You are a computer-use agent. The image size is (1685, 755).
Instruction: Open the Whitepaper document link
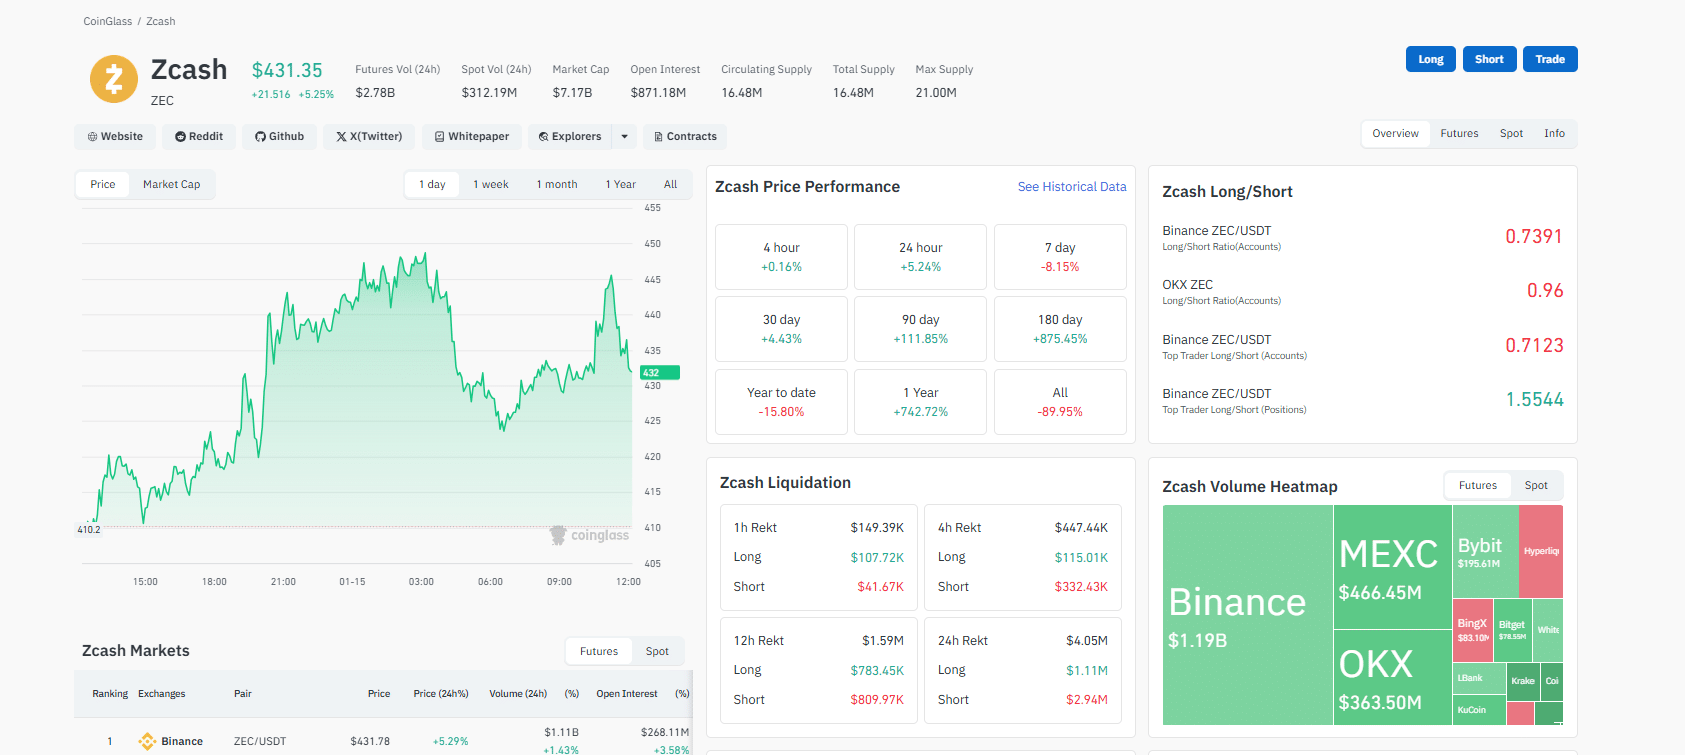(x=471, y=137)
